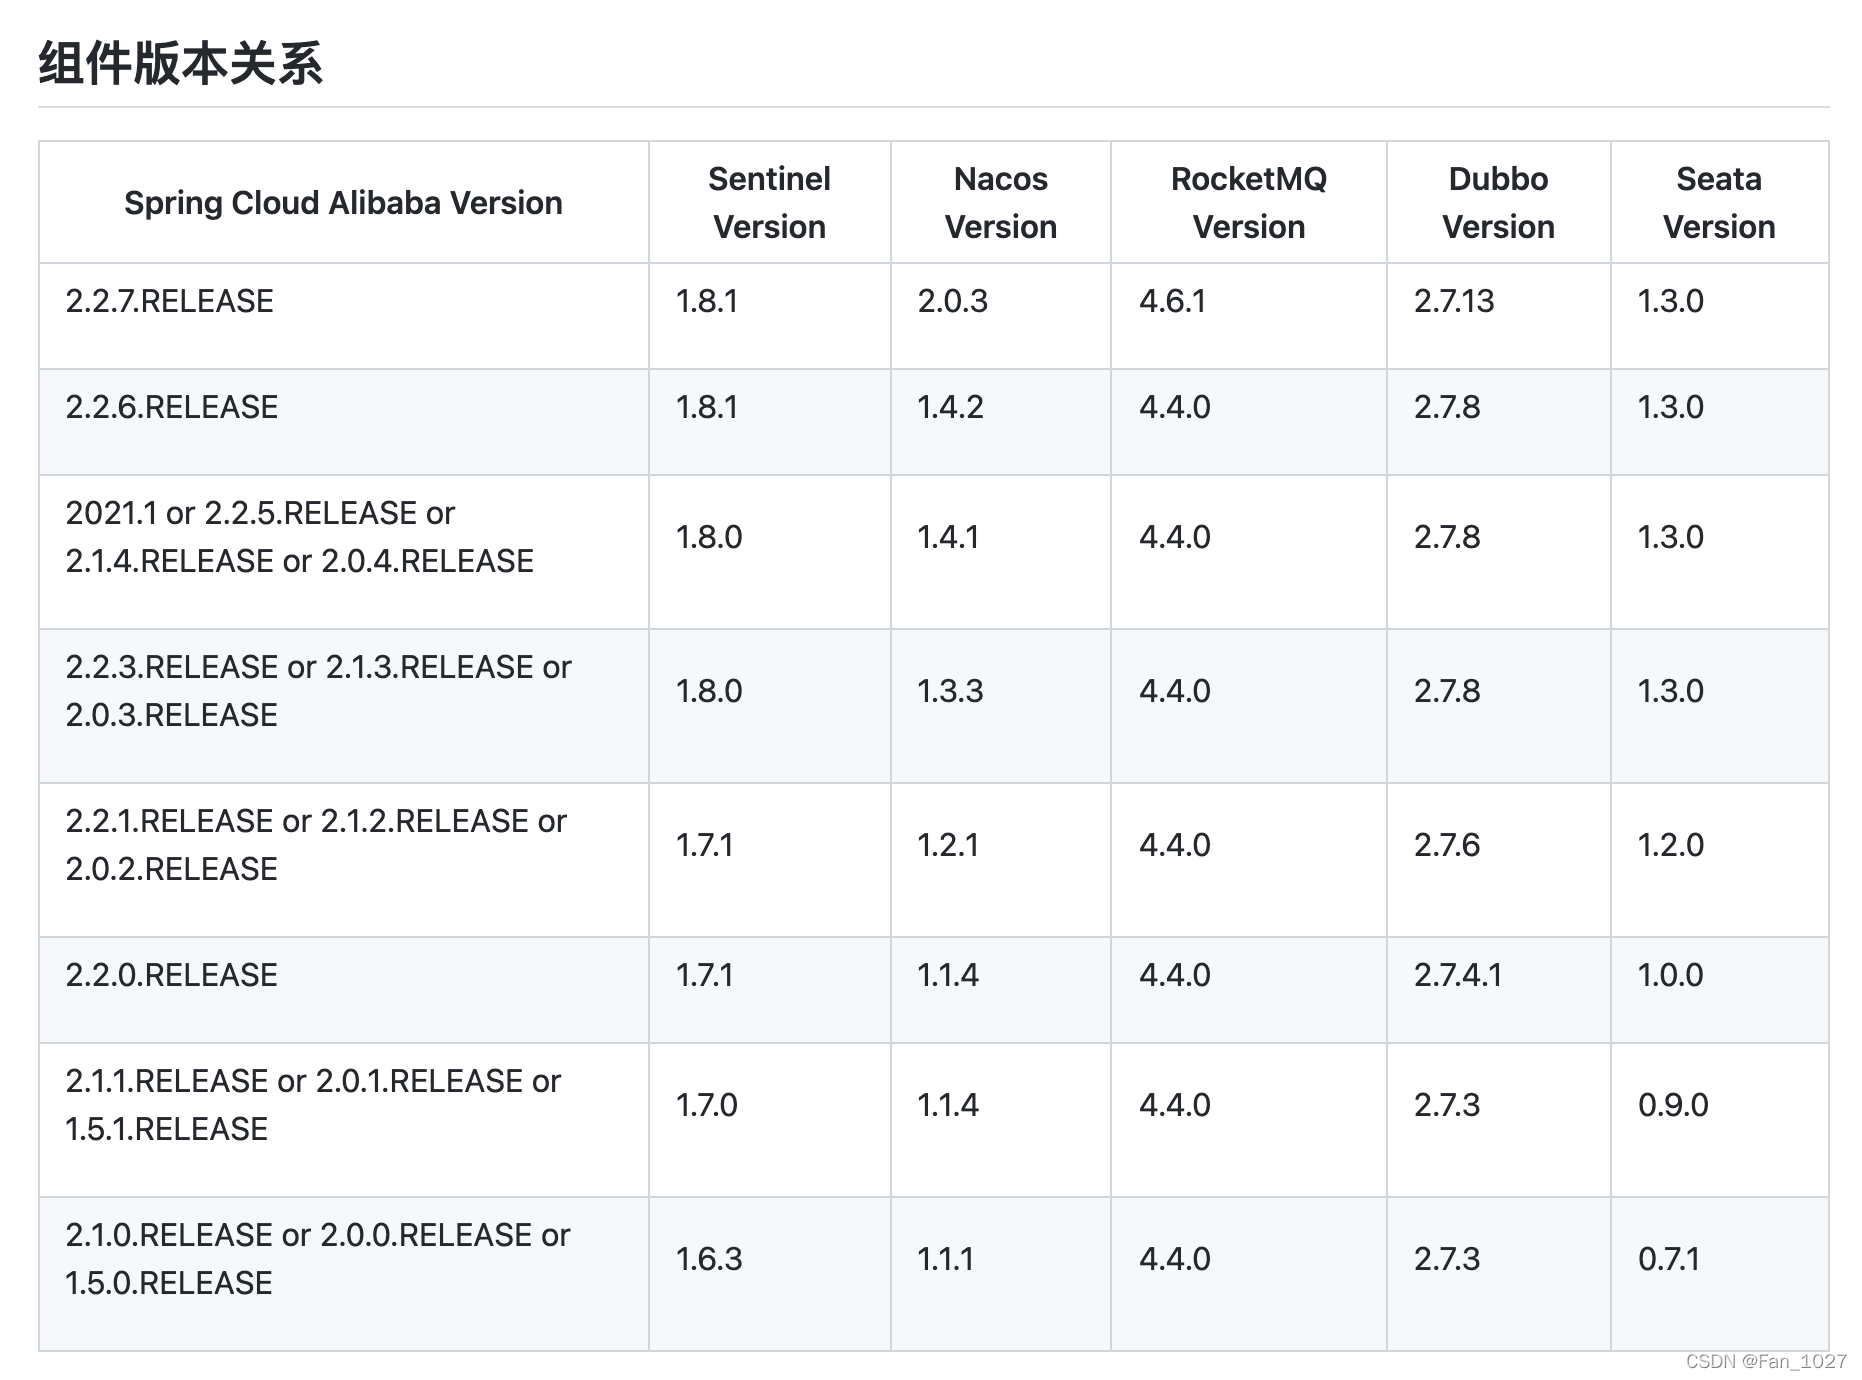Click Seata version 0.7.1
Image resolution: width=1862 pixels, height=1380 pixels.
point(1669,1259)
